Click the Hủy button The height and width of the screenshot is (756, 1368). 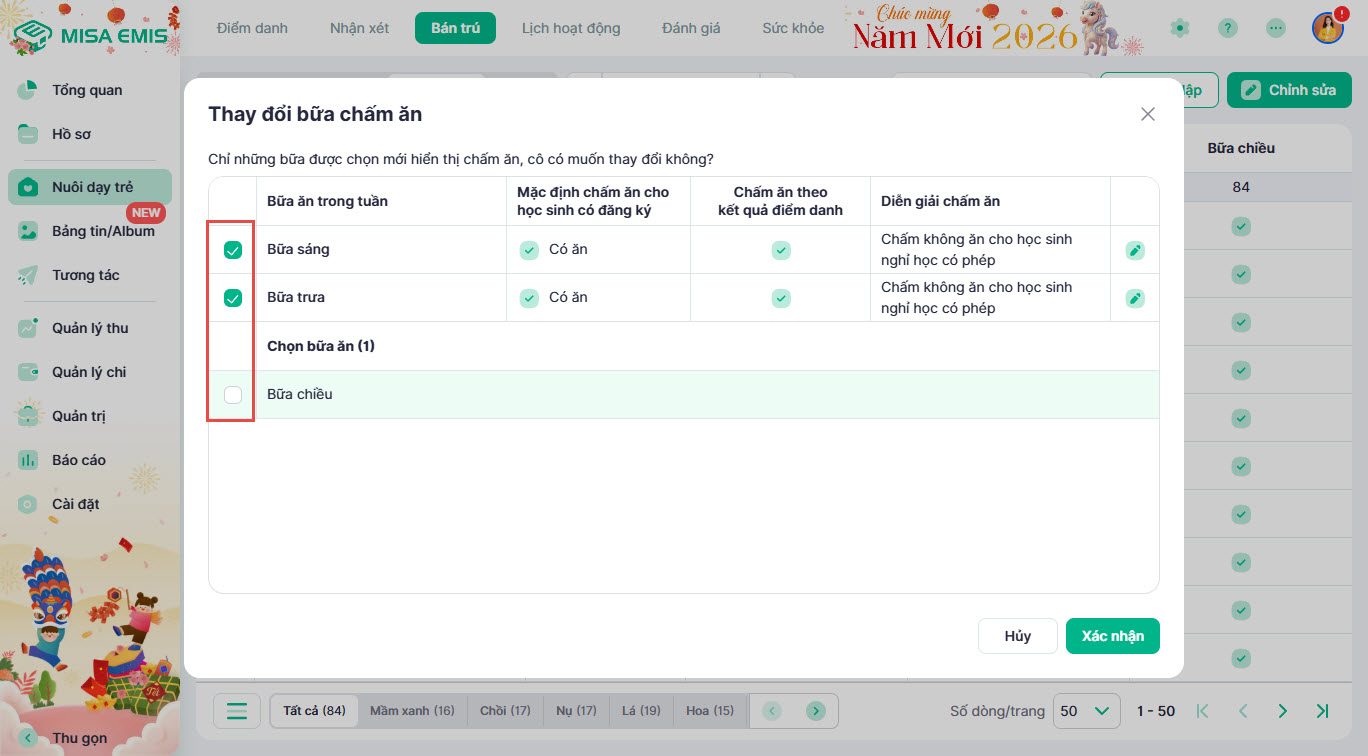(1017, 636)
